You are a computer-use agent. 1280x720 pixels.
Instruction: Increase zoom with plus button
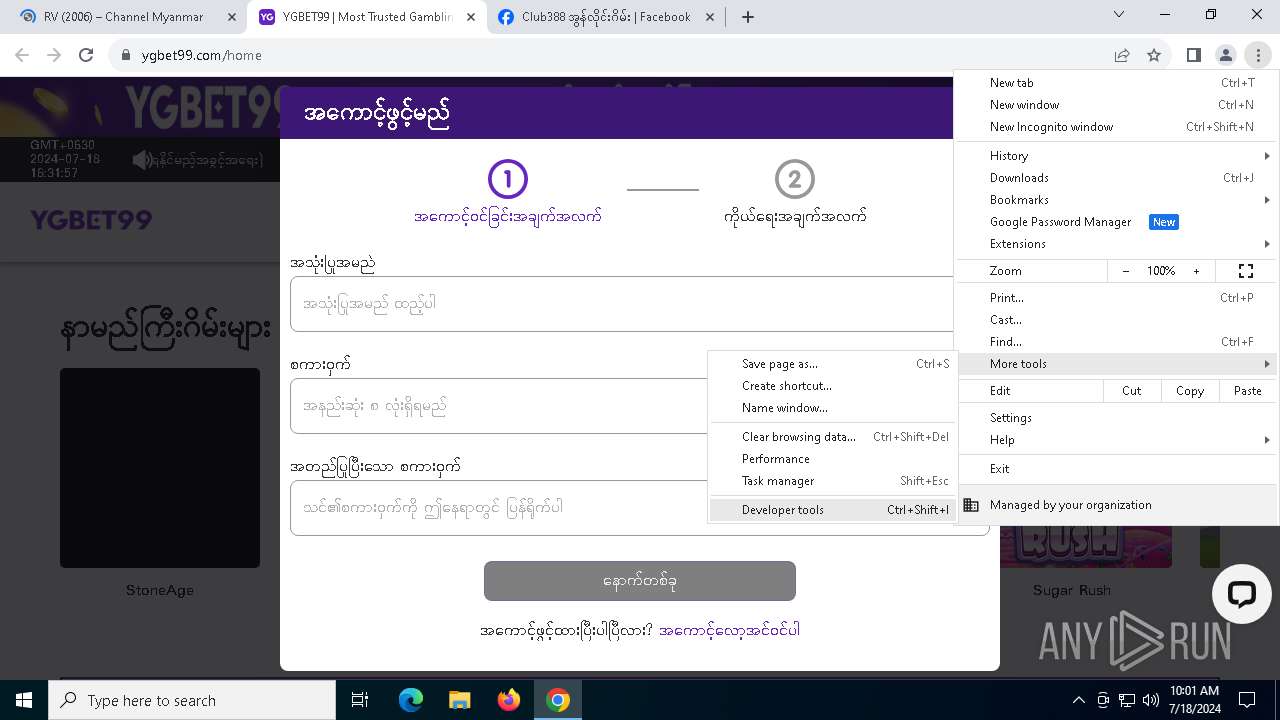(1196, 271)
